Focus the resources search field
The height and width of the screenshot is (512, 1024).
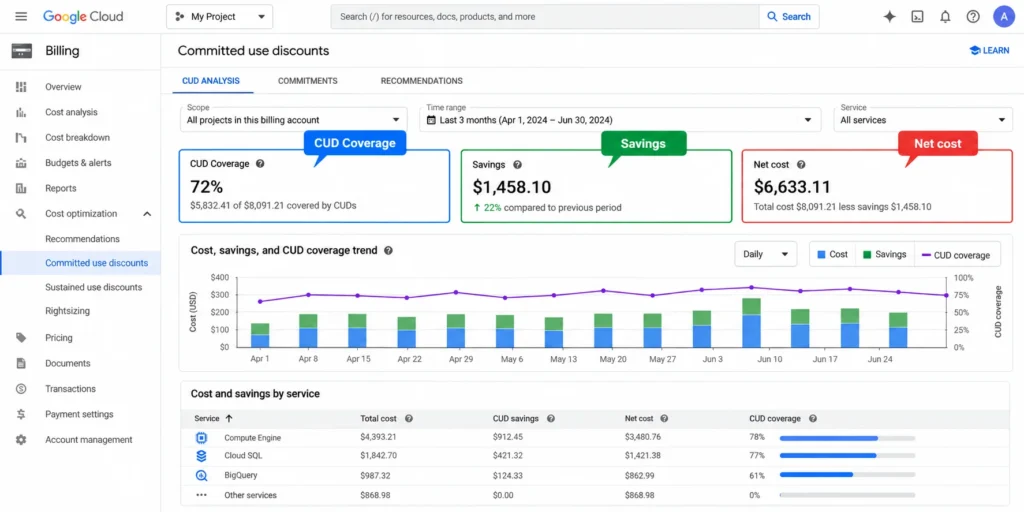[x=545, y=17]
